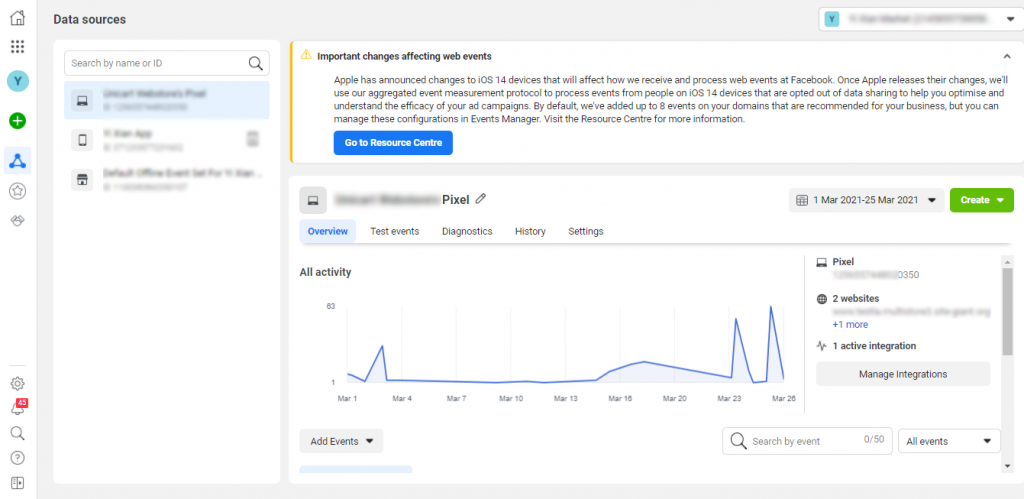1024x499 pixels.
Task: Open the Home icon in left sidebar
Action: tap(18, 18)
